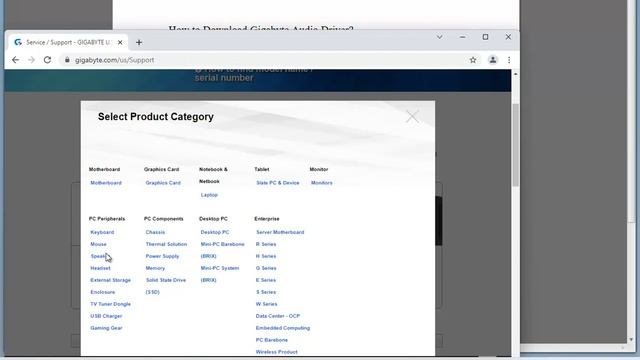View site info via the padlock icon

click(67, 60)
